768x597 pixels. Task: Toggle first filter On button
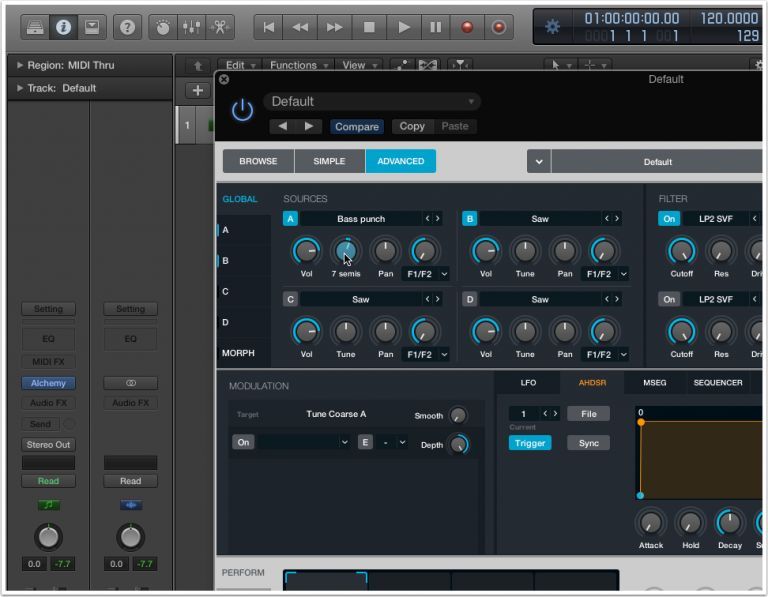tap(669, 219)
